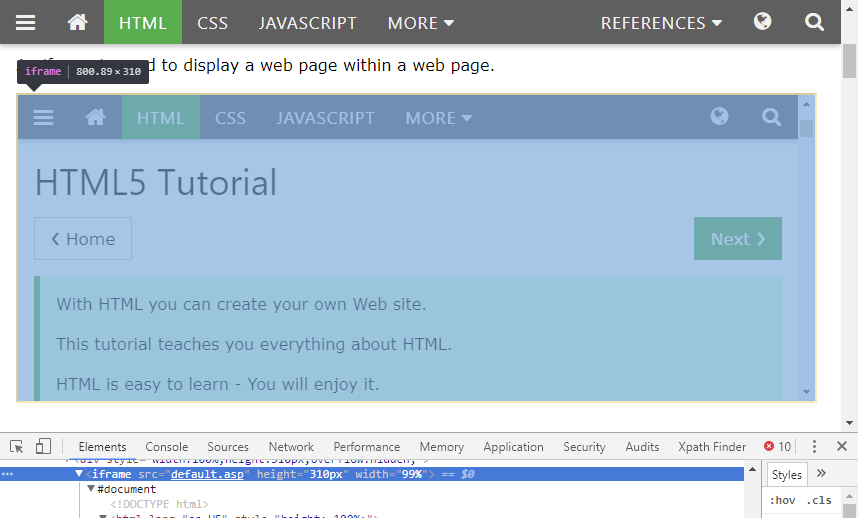Show more sidebar tabs chevron
This screenshot has height=518, width=858.
click(x=821, y=474)
